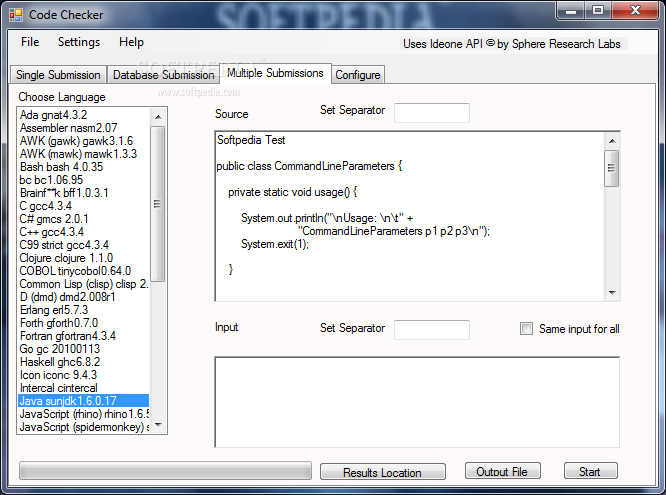Click the Results Location button

tap(382, 472)
